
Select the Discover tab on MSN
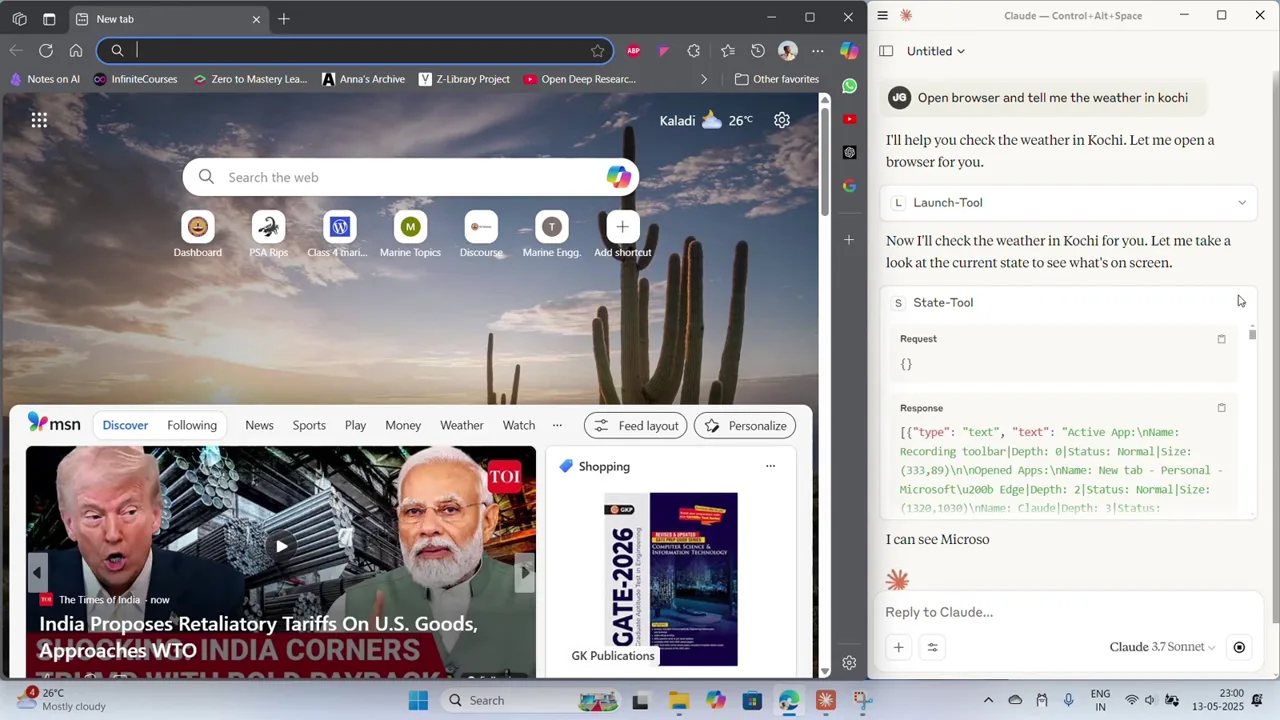coord(125,425)
